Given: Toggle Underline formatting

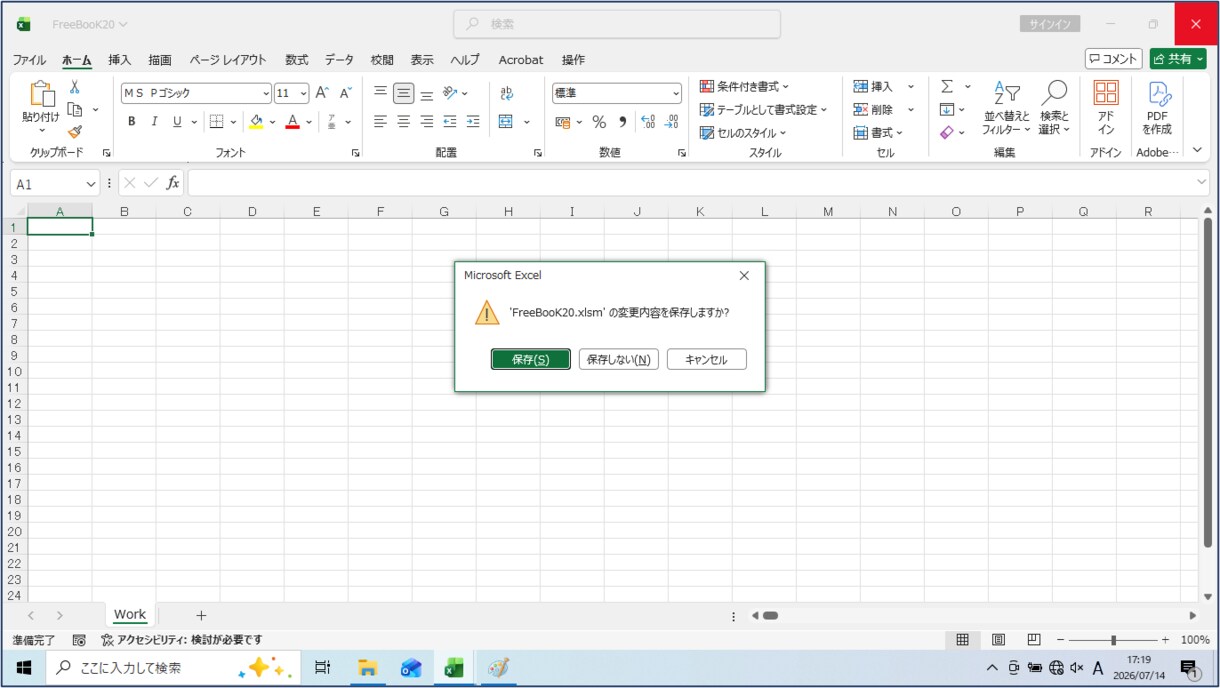Looking at the screenshot, I should [x=177, y=122].
